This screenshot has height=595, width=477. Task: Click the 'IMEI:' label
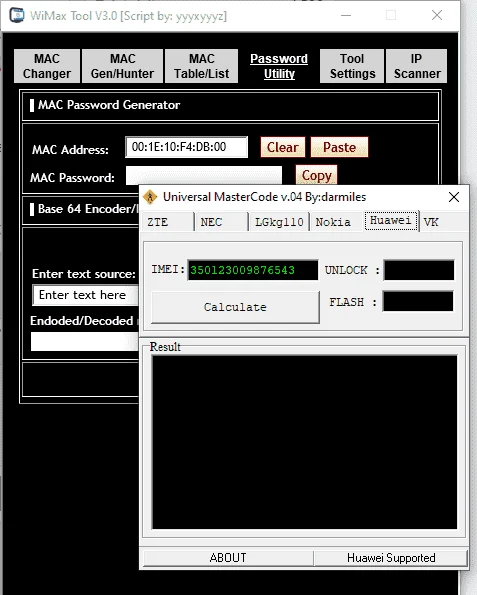tap(168, 269)
